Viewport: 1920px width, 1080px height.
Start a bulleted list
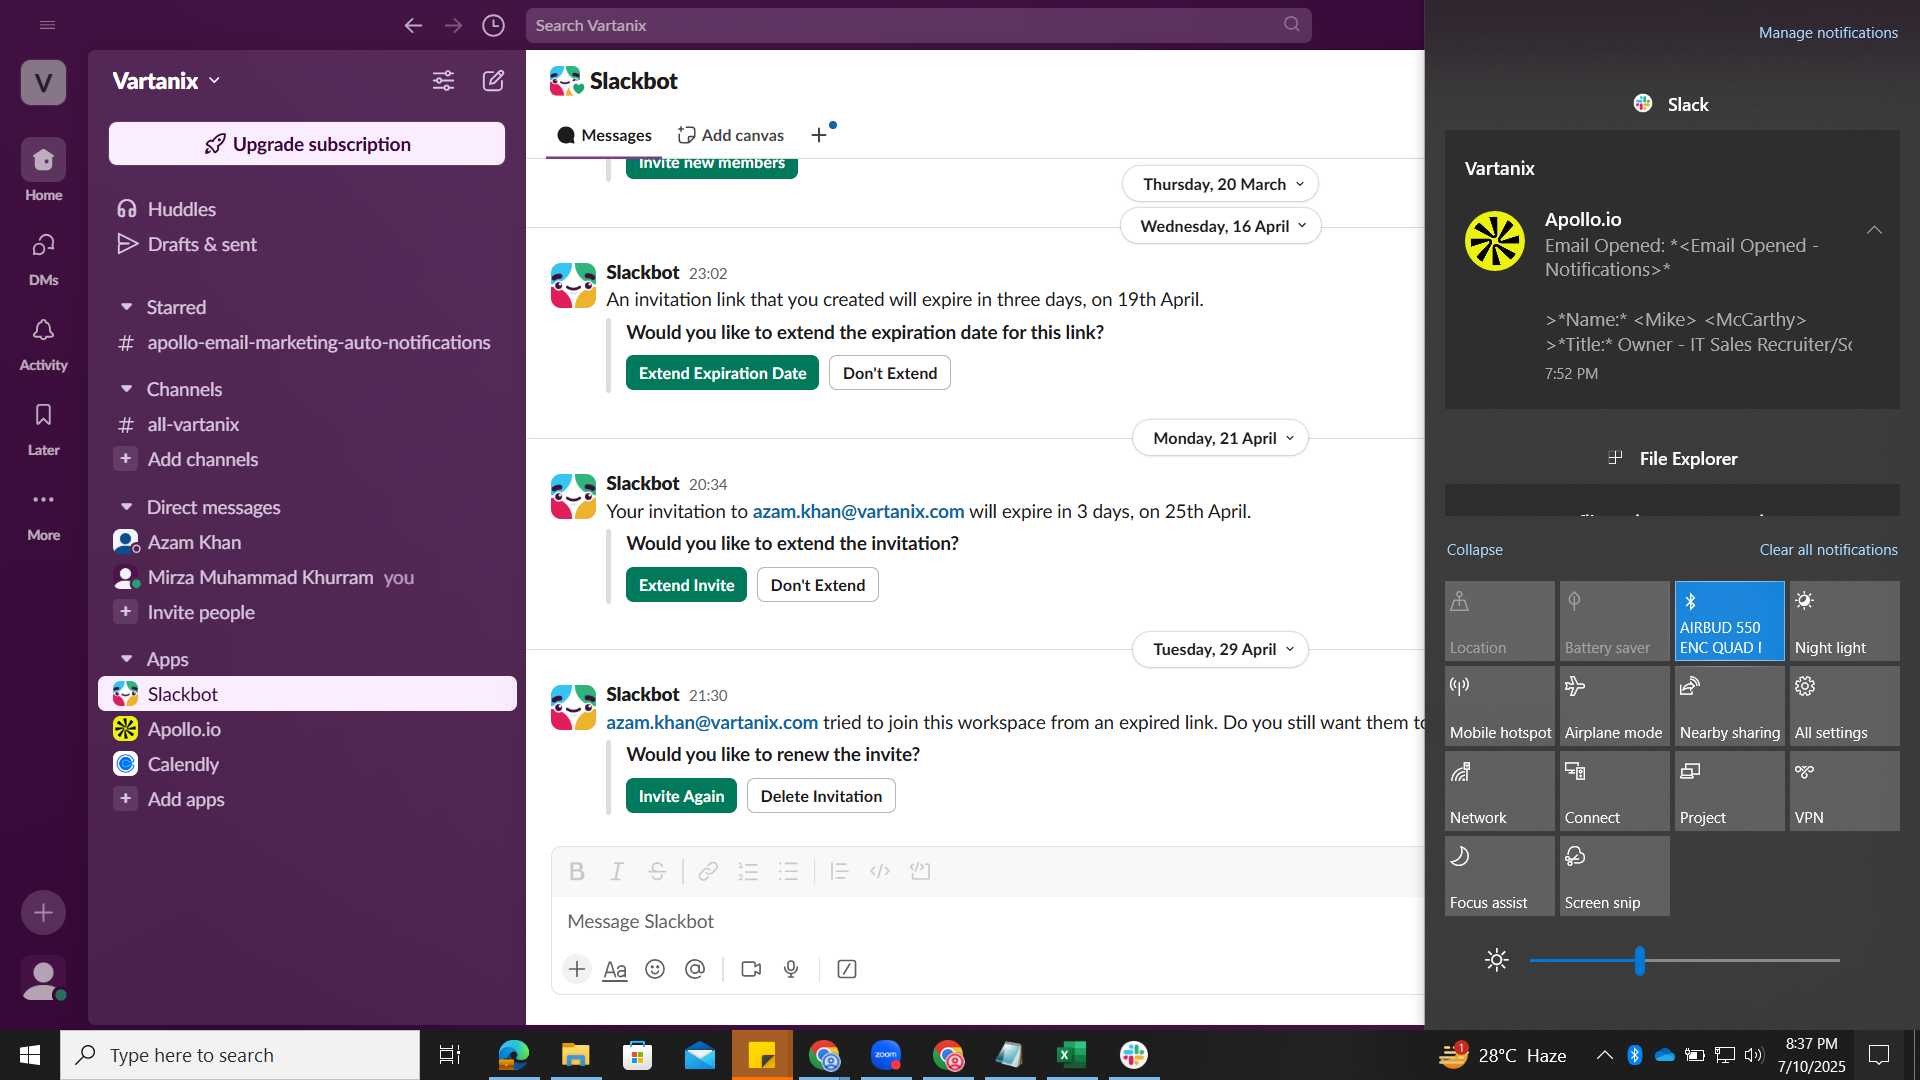(x=788, y=871)
